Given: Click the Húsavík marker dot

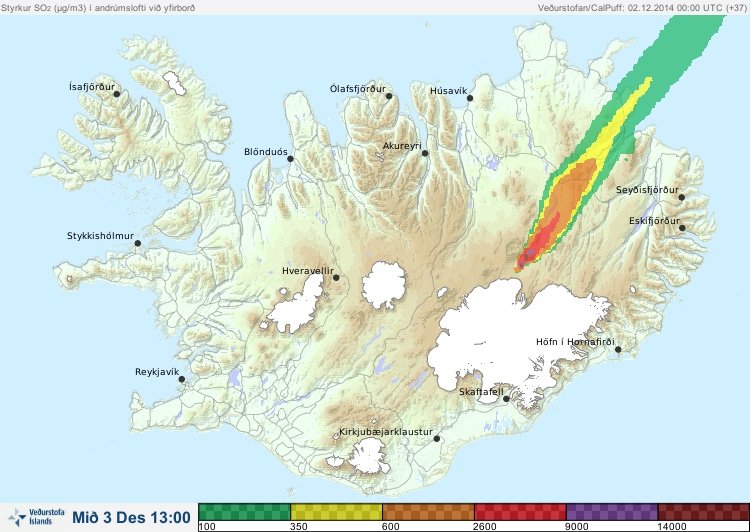Looking at the screenshot, I should [x=470, y=98].
